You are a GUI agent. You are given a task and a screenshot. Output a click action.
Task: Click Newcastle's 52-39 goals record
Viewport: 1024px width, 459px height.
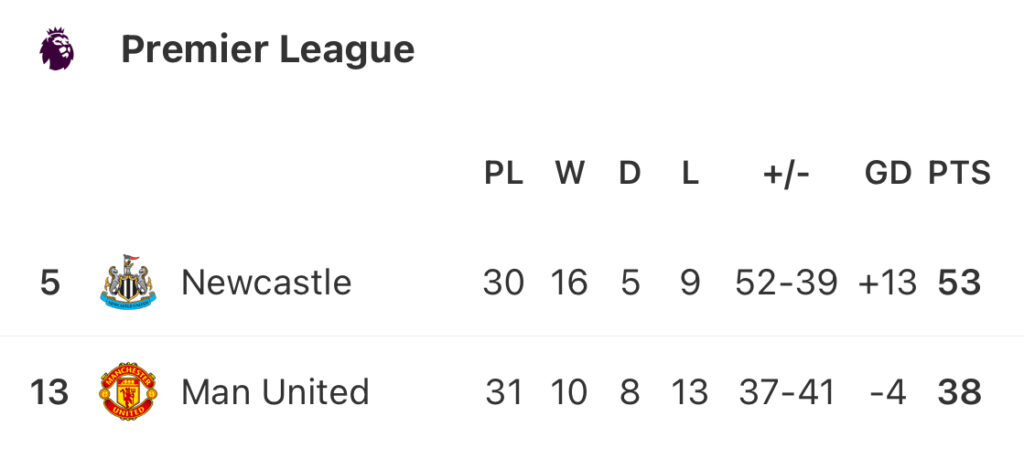786,283
